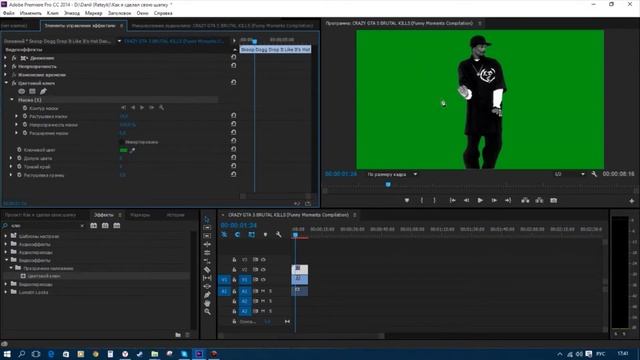Screen dimensions: 640x360
Task: Switch to the История tab
Action: [176, 215]
